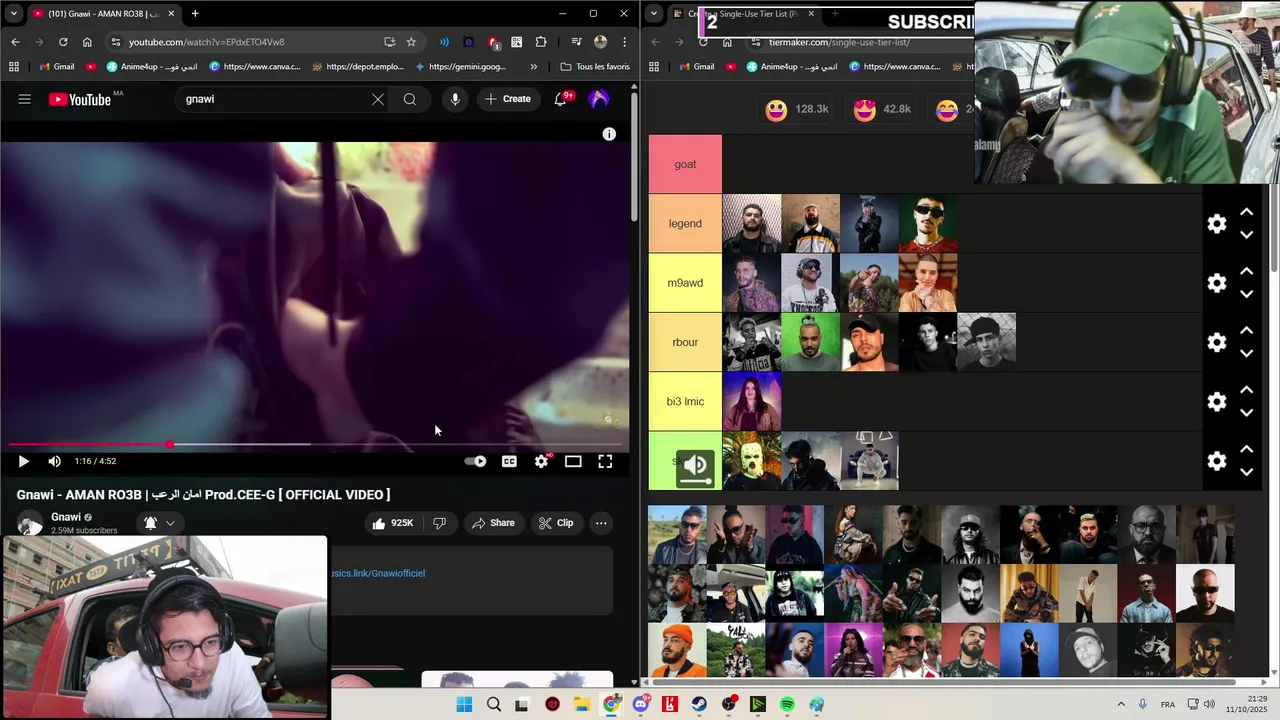Open Windows Start menu
Viewport: 1280px width, 720px height.
click(464, 705)
